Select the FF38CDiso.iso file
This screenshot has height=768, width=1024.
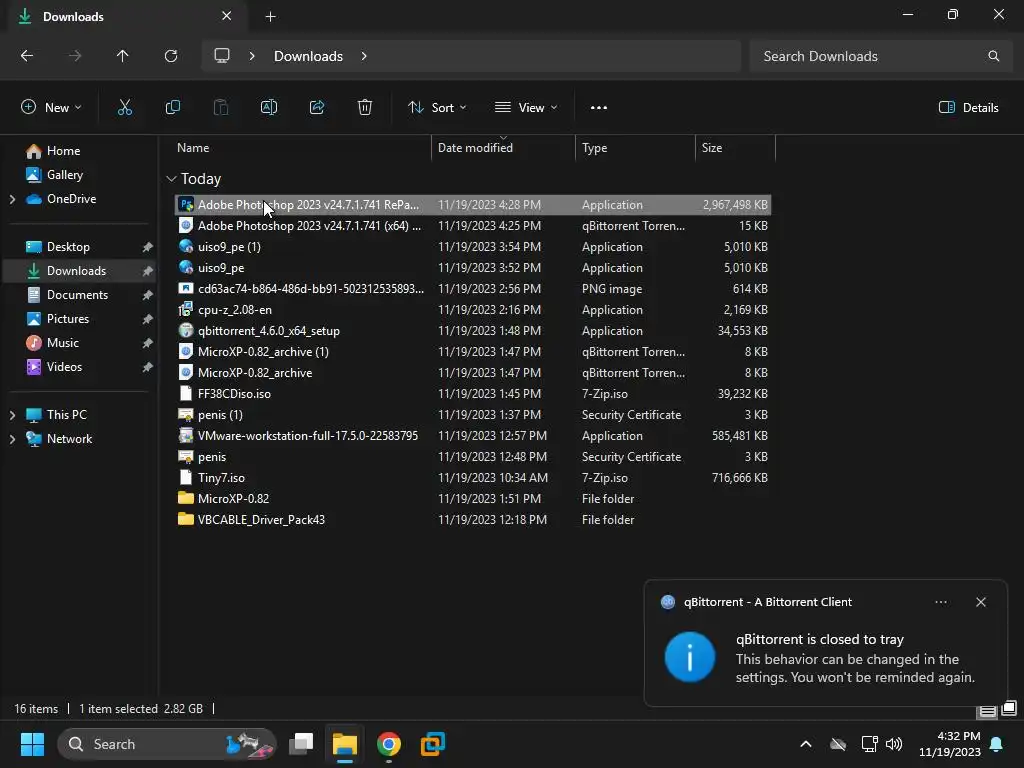click(473, 394)
